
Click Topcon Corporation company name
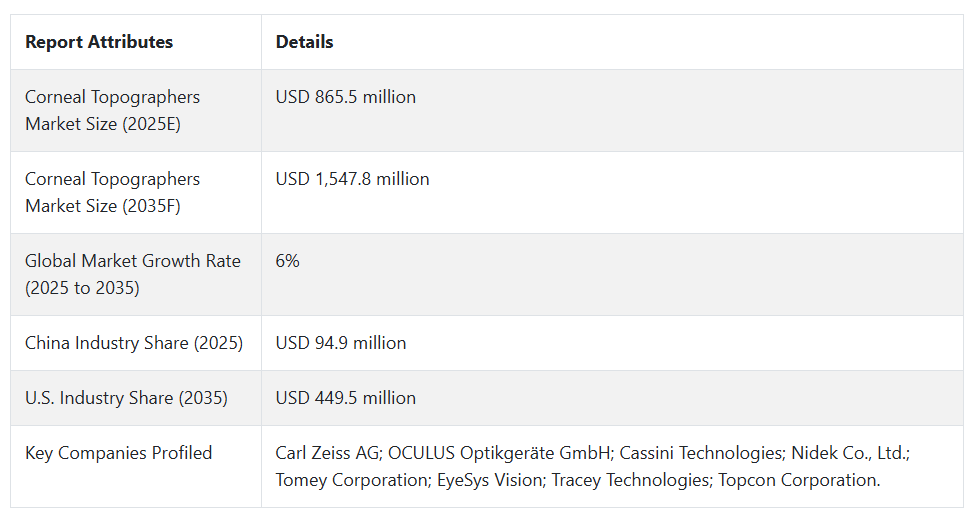coord(797,480)
